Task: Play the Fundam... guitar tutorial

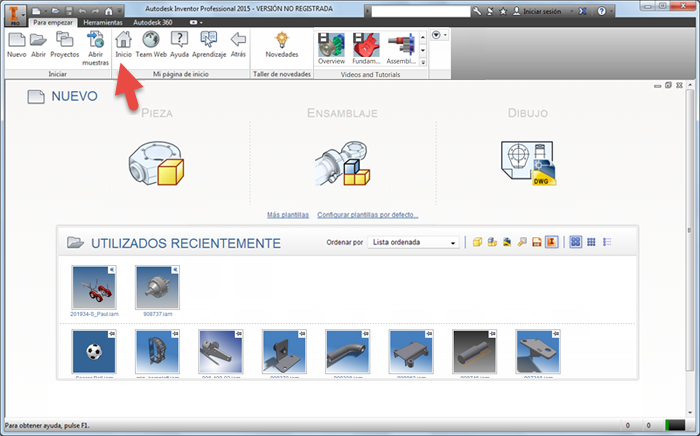Action: point(366,49)
